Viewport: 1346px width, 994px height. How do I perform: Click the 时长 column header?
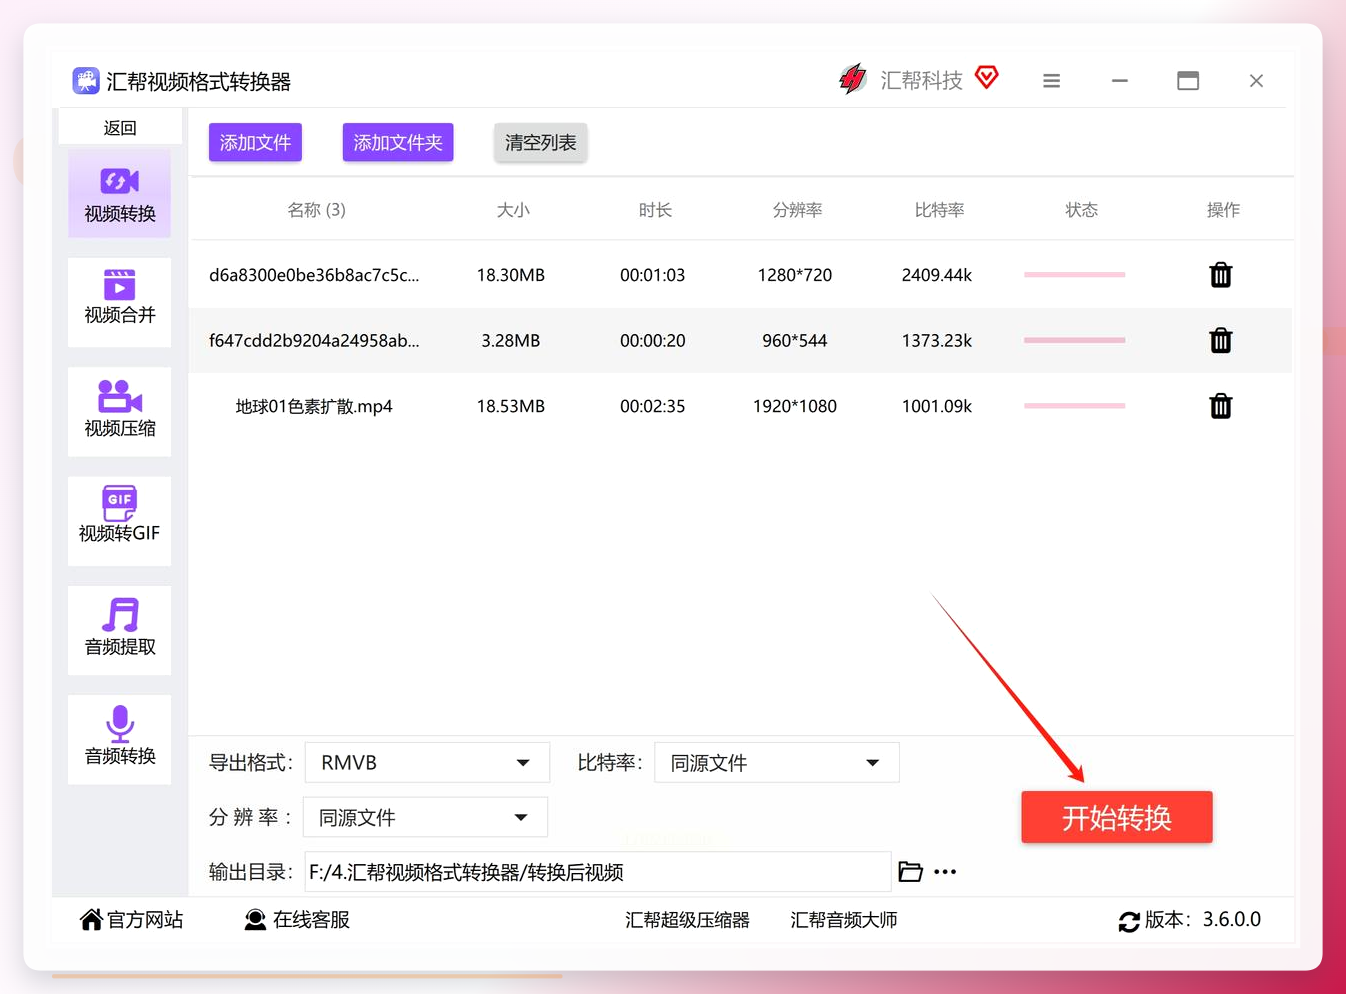655,210
